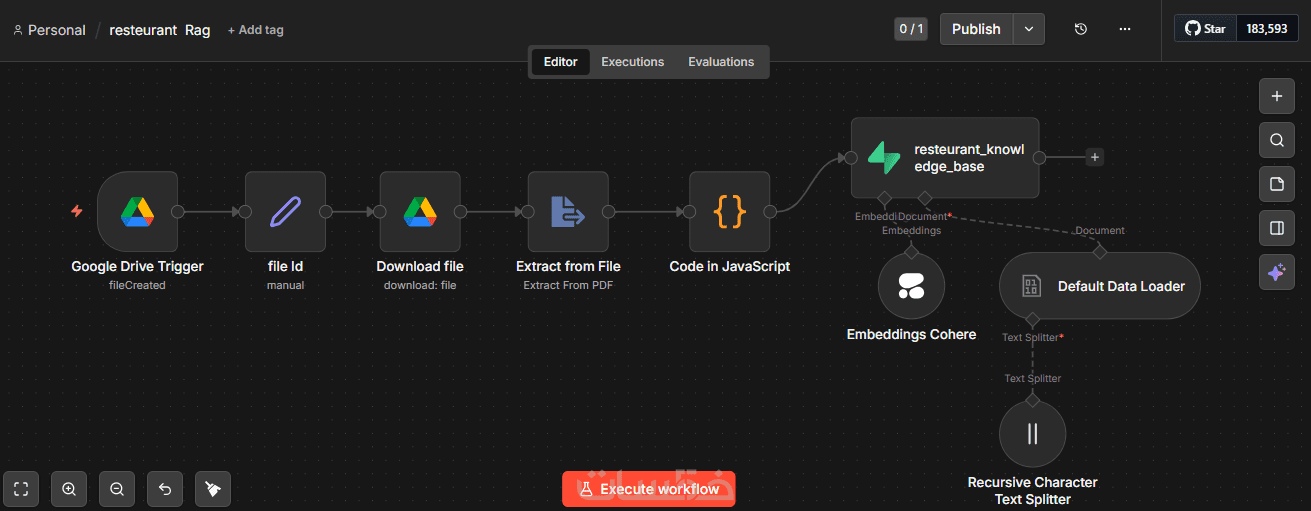Image resolution: width=1311 pixels, height=511 pixels.
Task: Click the add node plus button
Action: tap(1276, 97)
